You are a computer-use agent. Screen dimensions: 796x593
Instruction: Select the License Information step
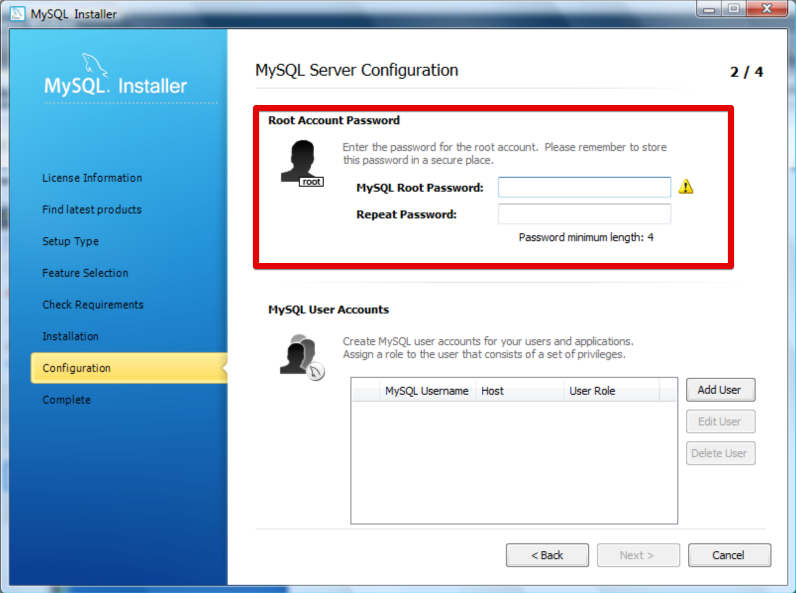92,178
